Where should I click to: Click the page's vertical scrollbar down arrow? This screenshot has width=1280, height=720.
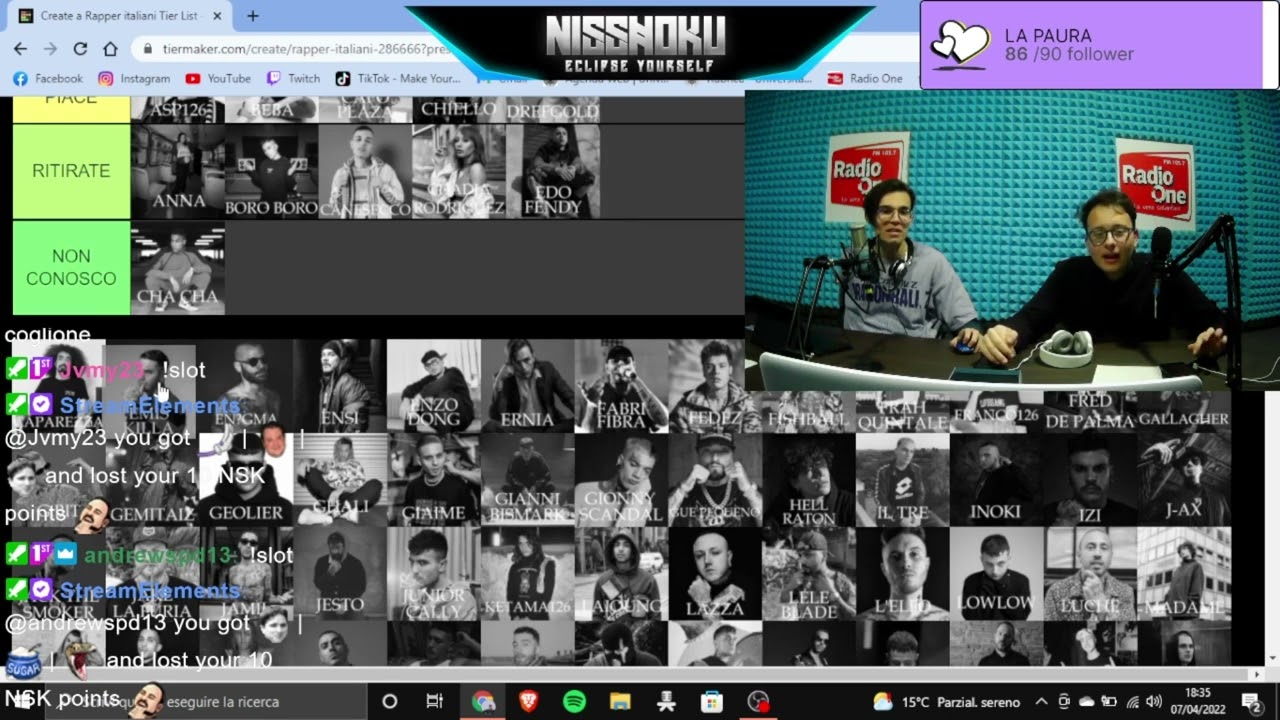click(x=1272, y=658)
